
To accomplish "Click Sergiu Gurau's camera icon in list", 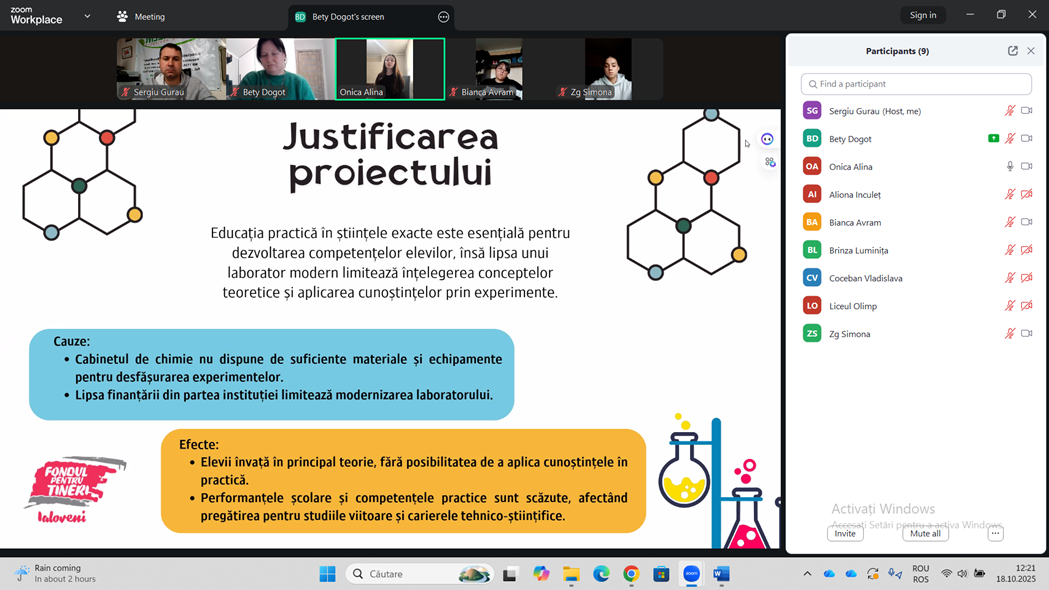I will tap(1026, 111).
